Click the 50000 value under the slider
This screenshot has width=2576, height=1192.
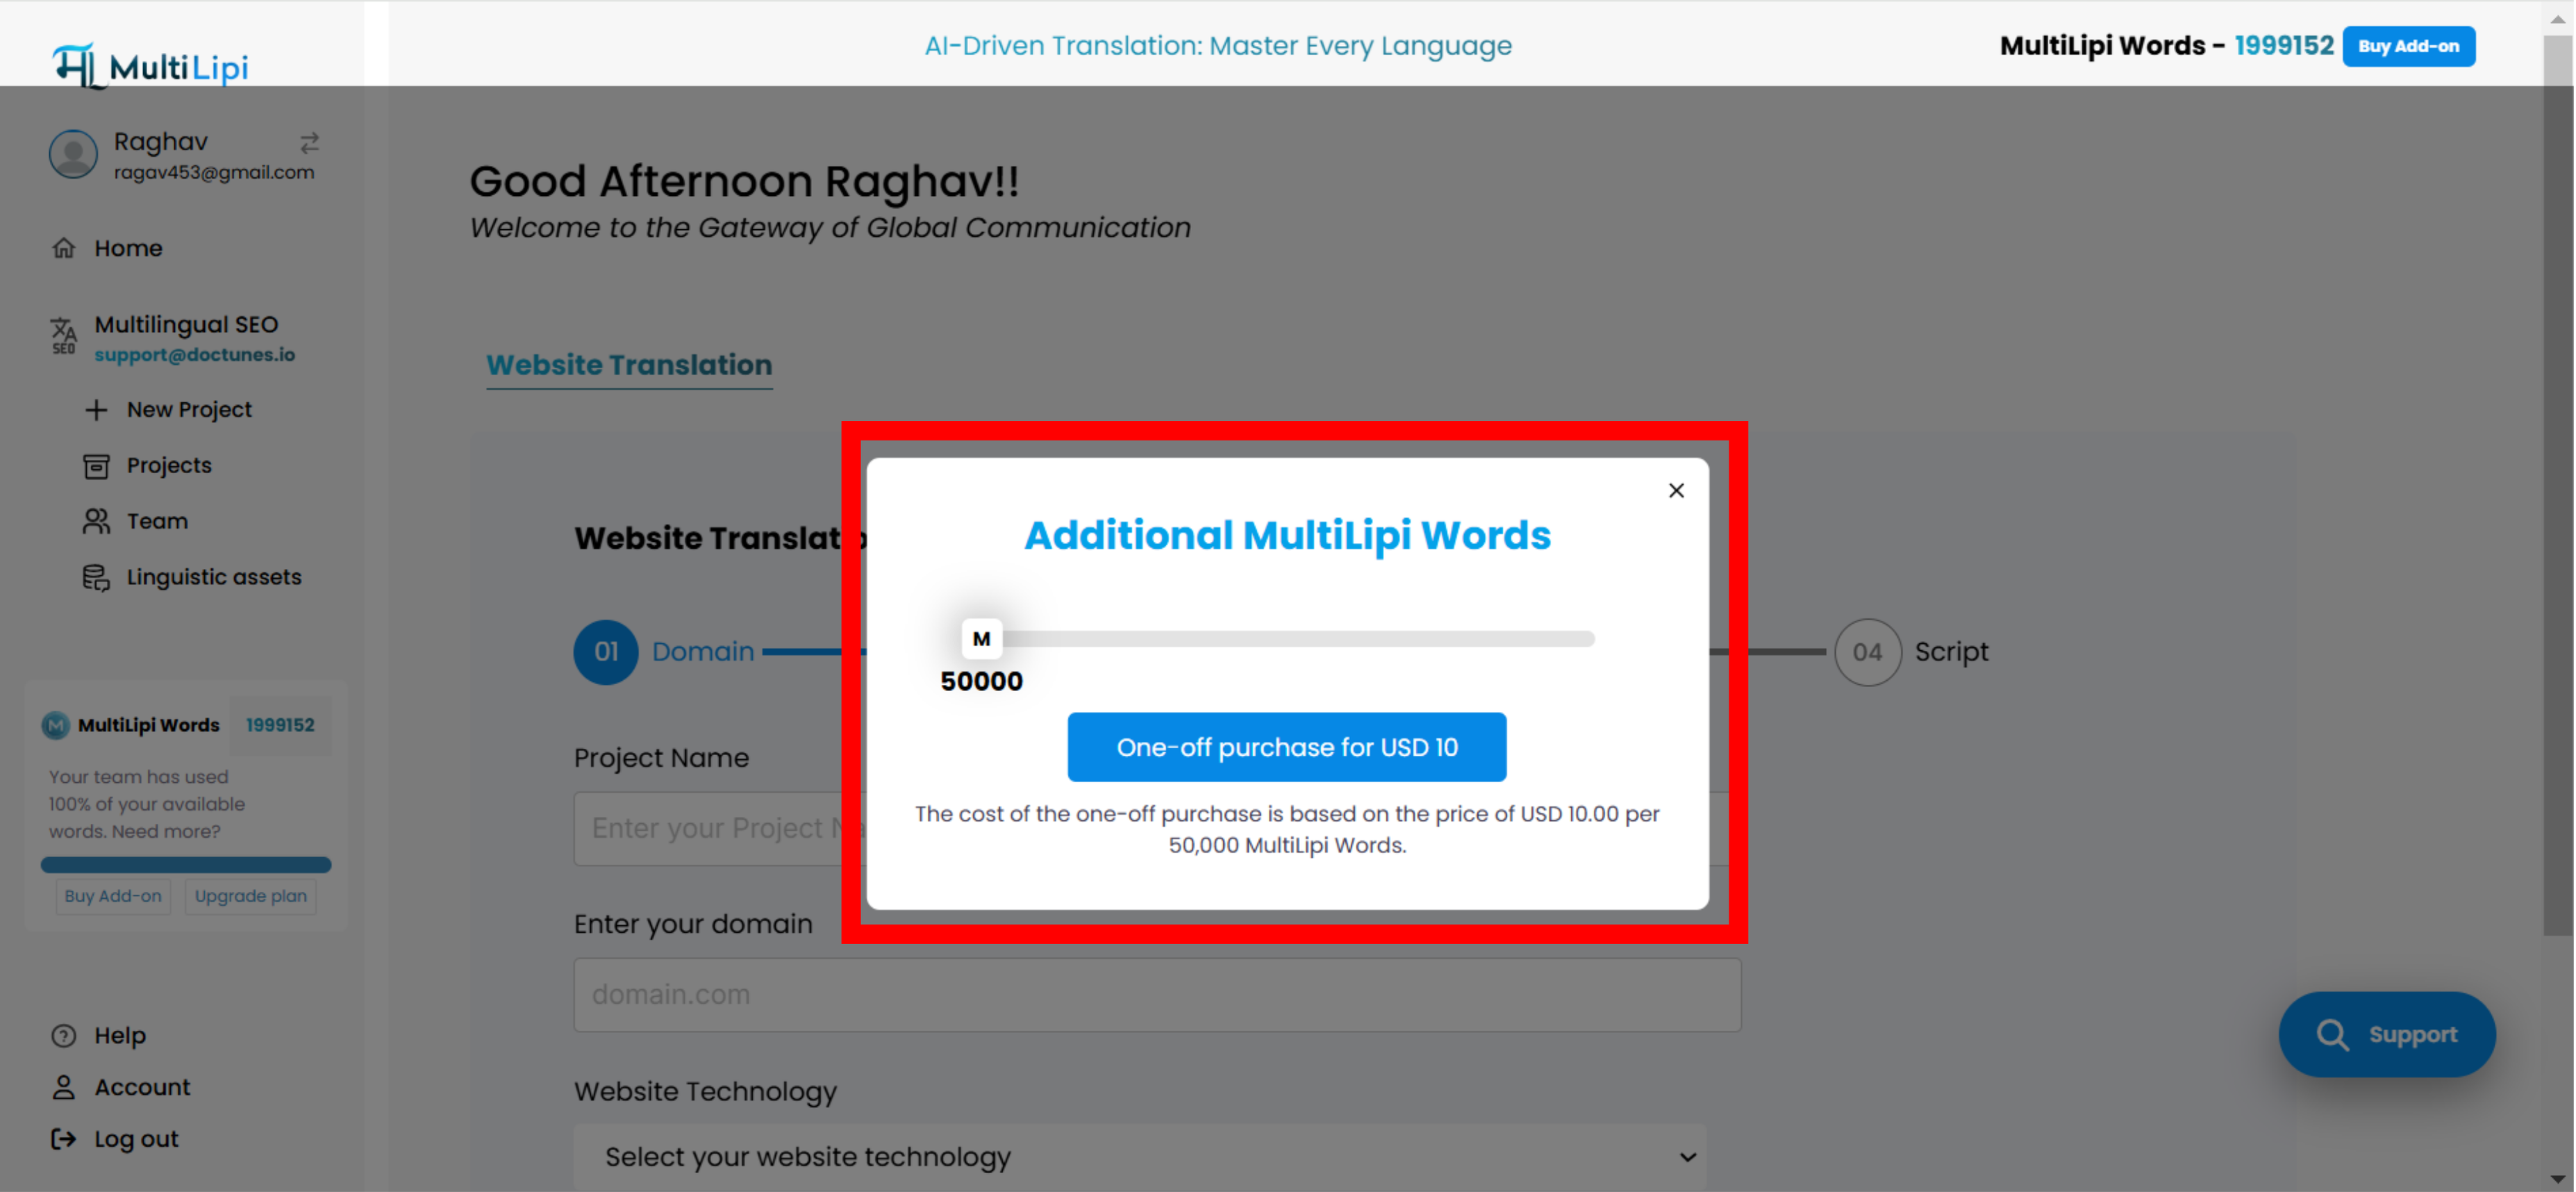pos(981,681)
